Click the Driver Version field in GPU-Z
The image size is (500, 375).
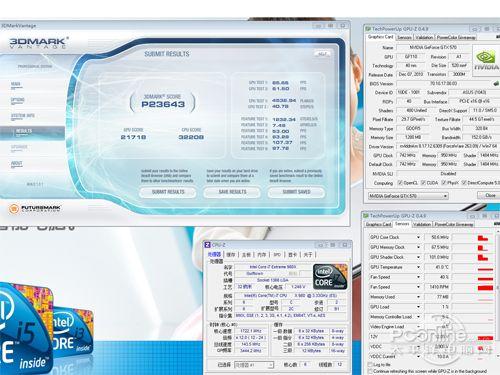(448, 146)
